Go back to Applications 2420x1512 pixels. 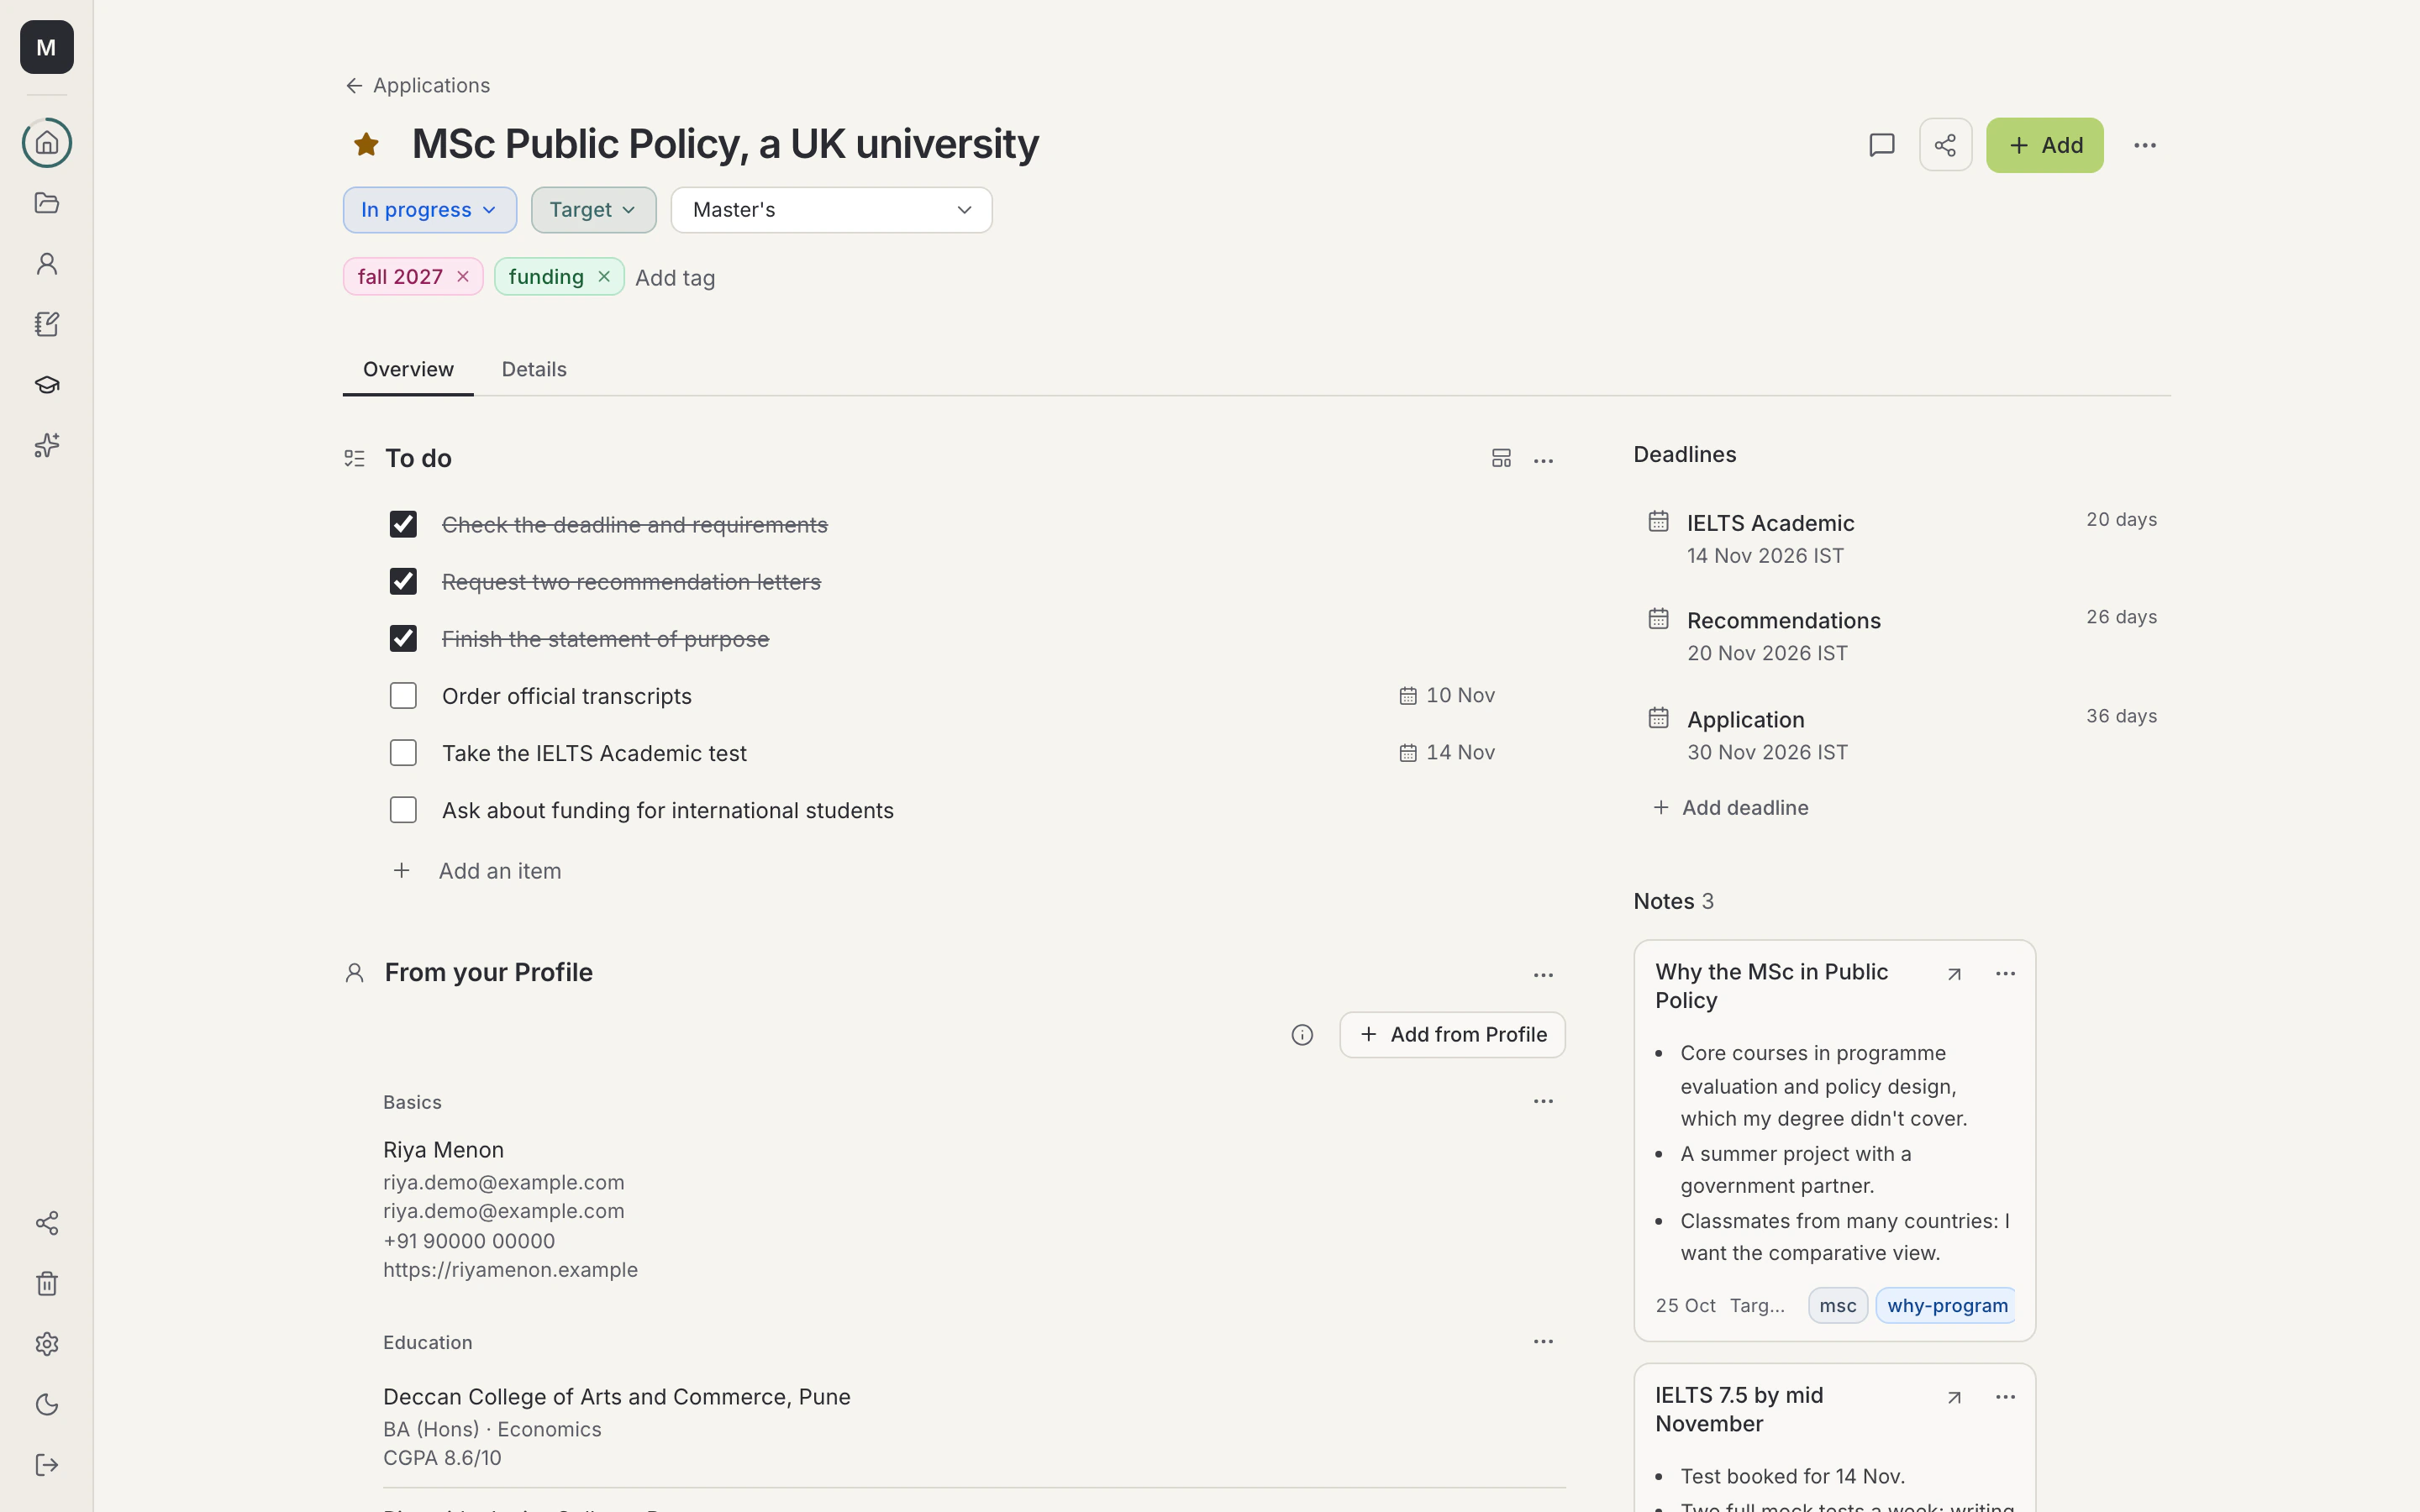417,86
